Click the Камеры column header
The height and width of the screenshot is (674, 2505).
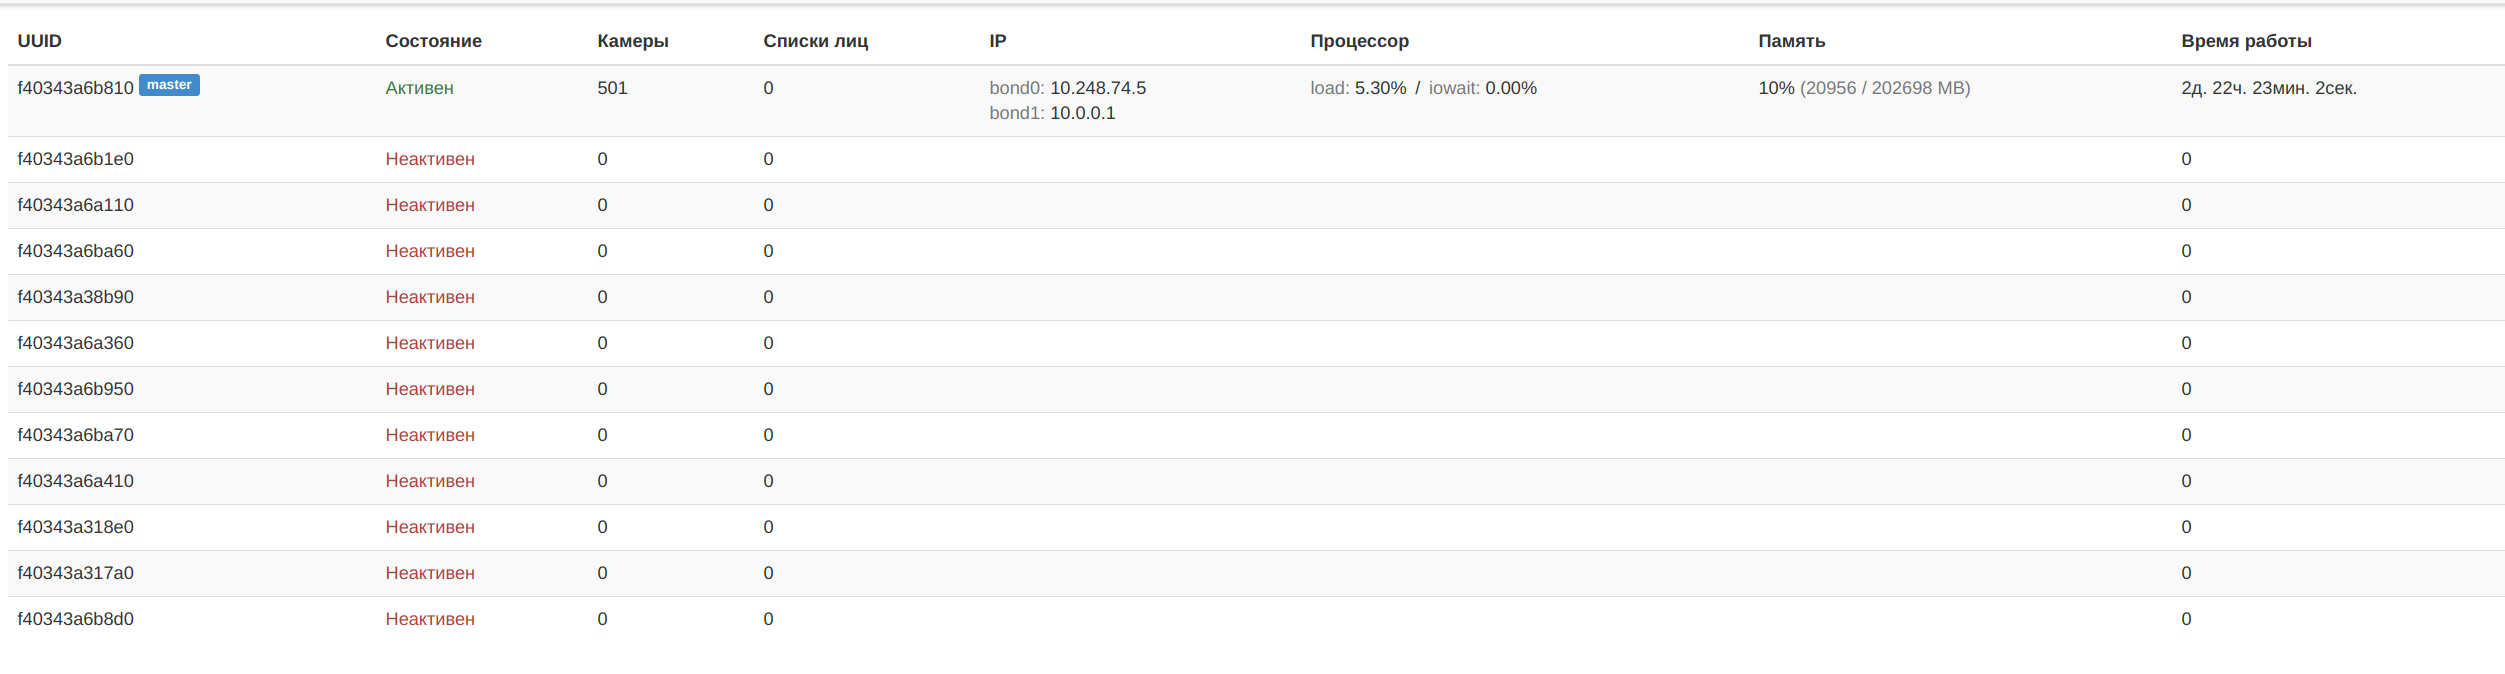pyautogui.click(x=633, y=41)
